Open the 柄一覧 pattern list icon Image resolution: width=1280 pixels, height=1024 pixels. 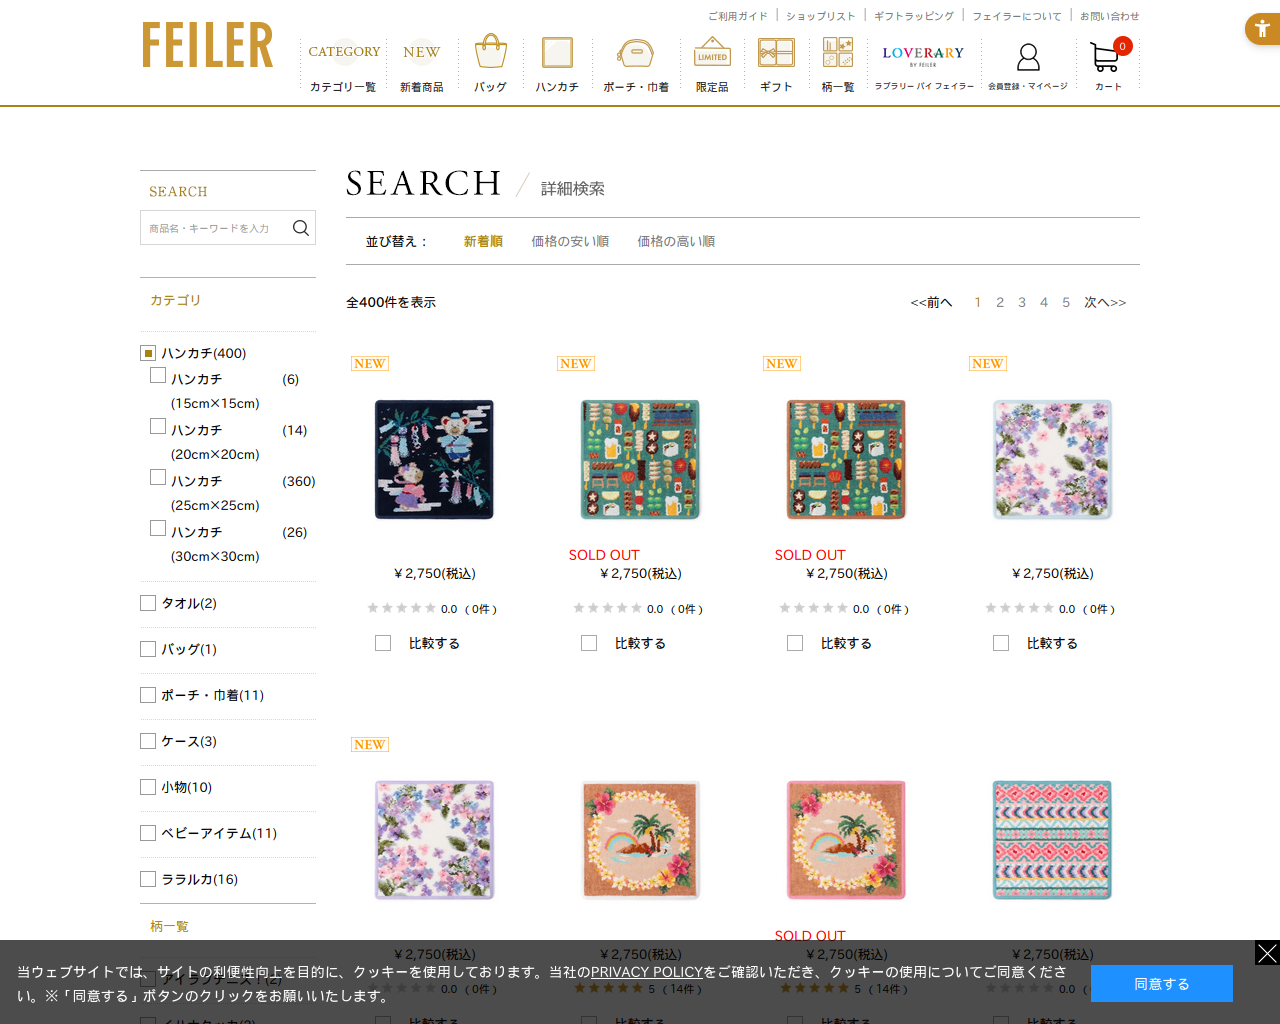838,52
